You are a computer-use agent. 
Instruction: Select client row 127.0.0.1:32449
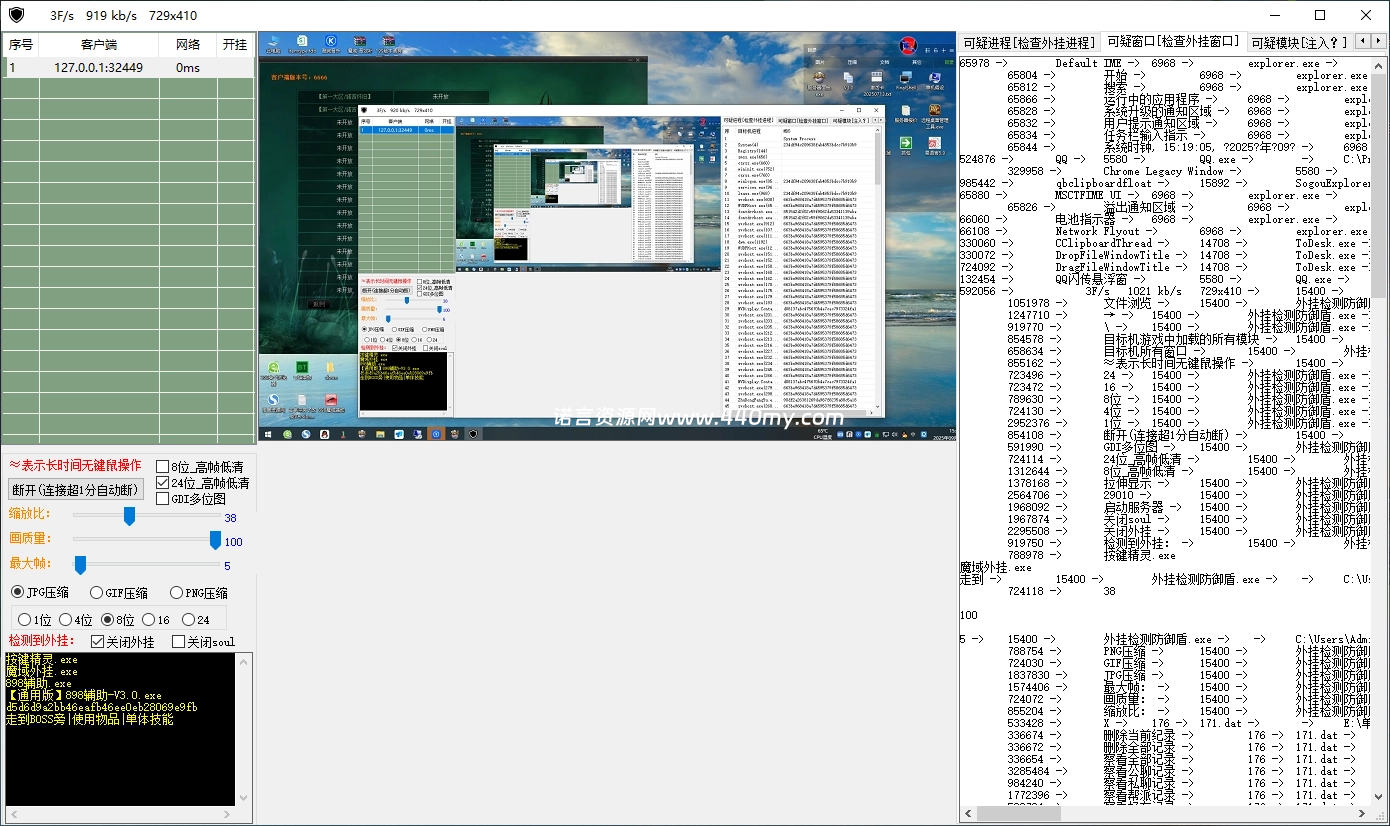point(98,68)
